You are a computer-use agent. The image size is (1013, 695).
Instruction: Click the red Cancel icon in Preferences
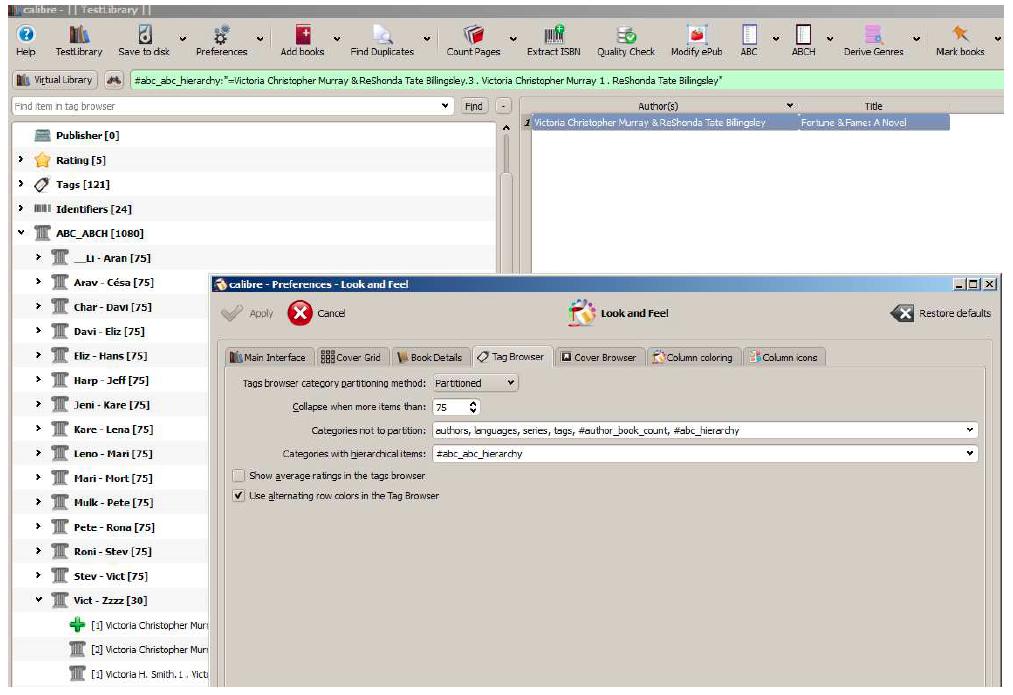click(300, 313)
